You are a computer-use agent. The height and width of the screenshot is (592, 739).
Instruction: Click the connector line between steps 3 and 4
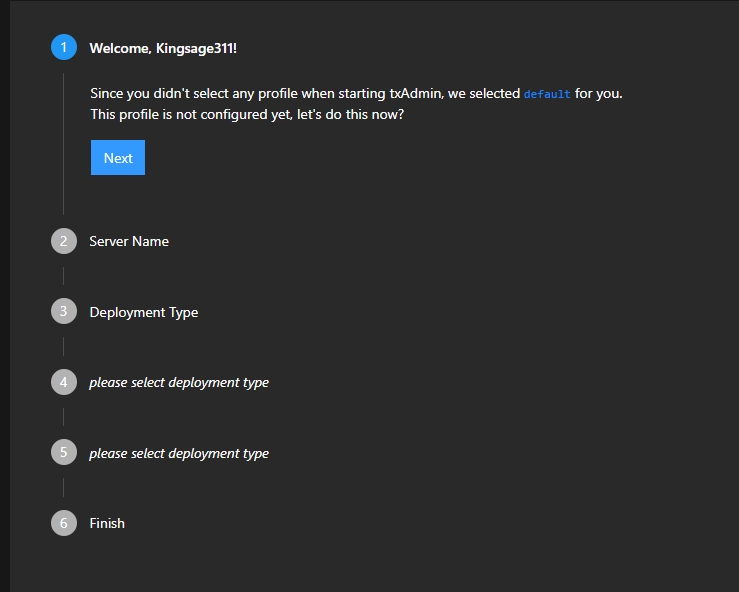click(63, 347)
